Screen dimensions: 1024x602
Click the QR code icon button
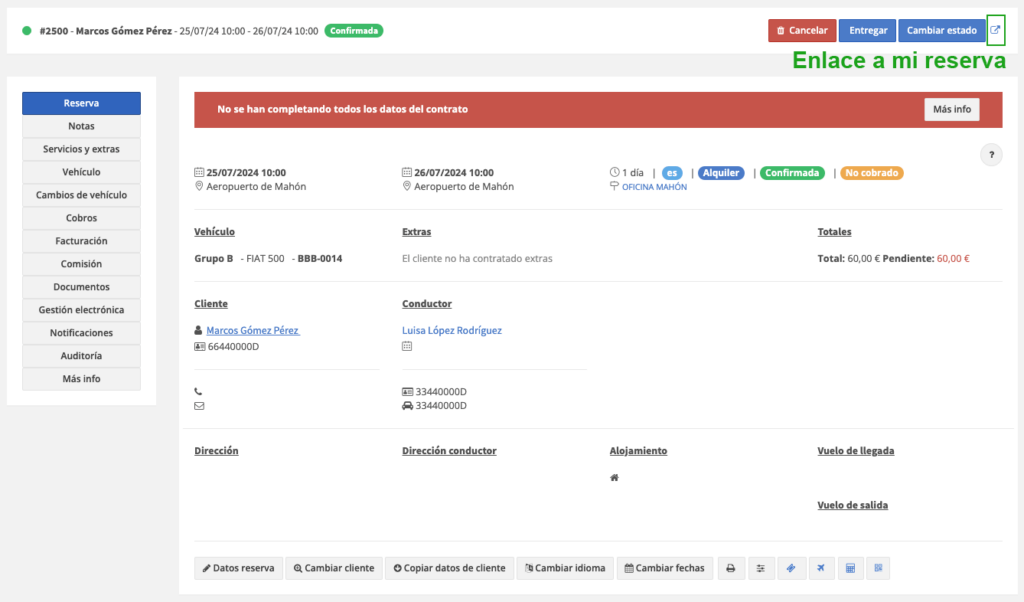pyautogui.click(x=878, y=568)
